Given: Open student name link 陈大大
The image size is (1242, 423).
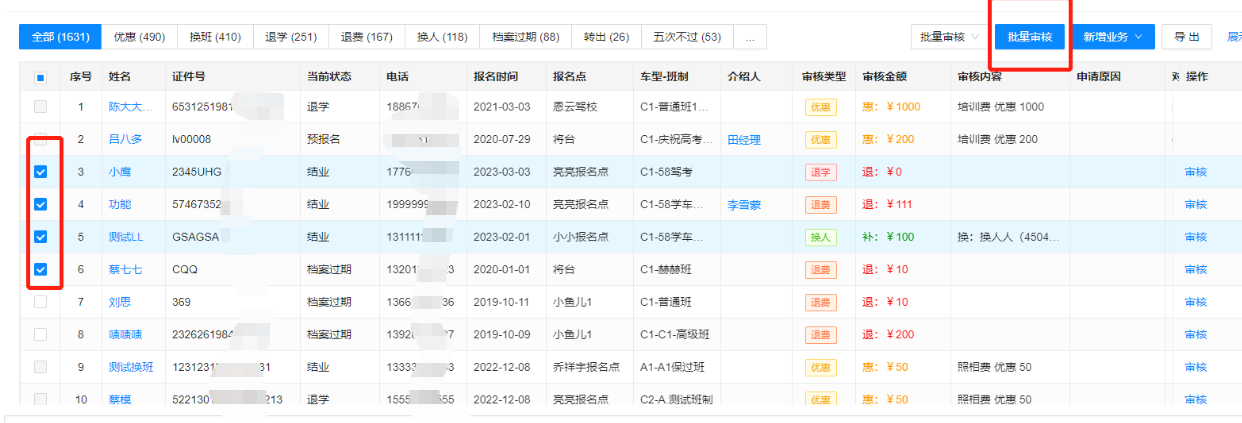Looking at the screenshot, I should click(131, 107).
